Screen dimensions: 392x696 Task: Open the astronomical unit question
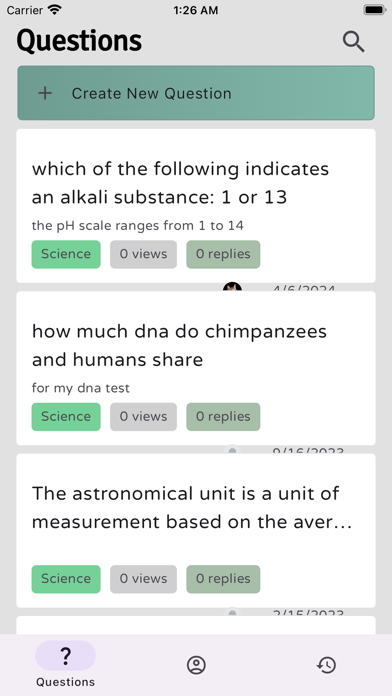(196, 531)
